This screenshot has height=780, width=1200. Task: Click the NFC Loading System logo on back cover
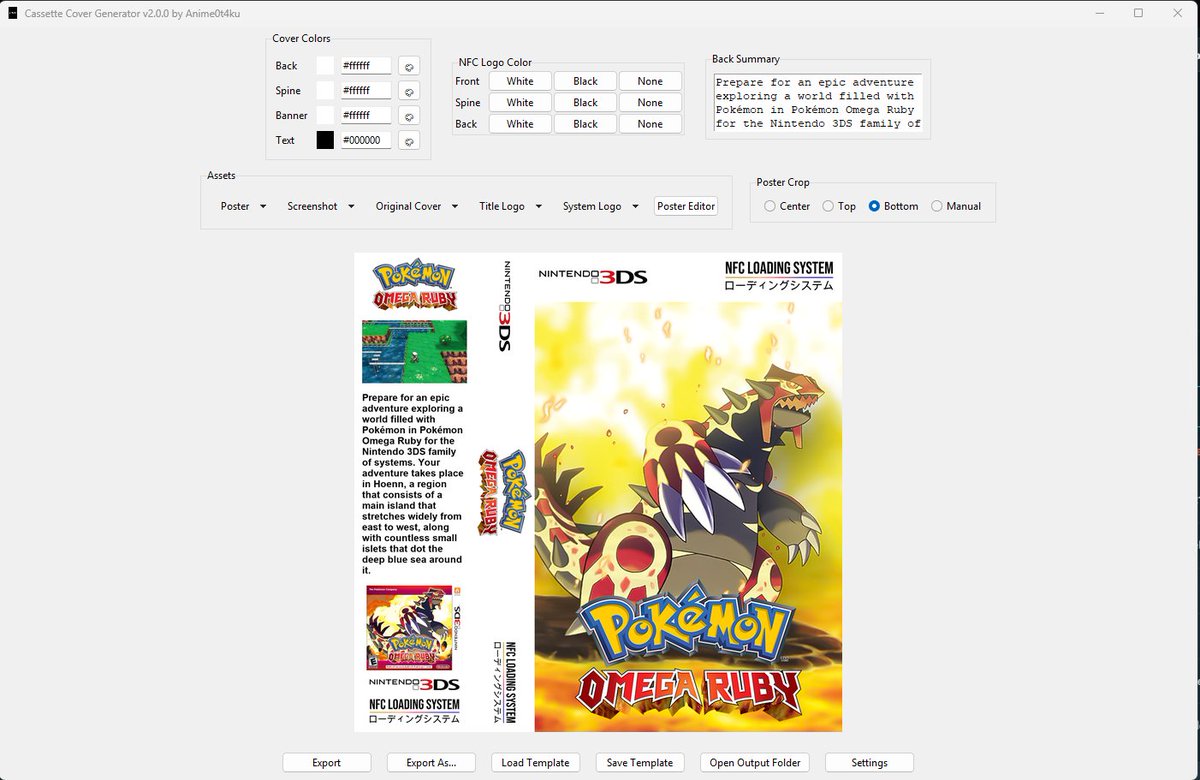pyautogui.click(x=414, y=711)
